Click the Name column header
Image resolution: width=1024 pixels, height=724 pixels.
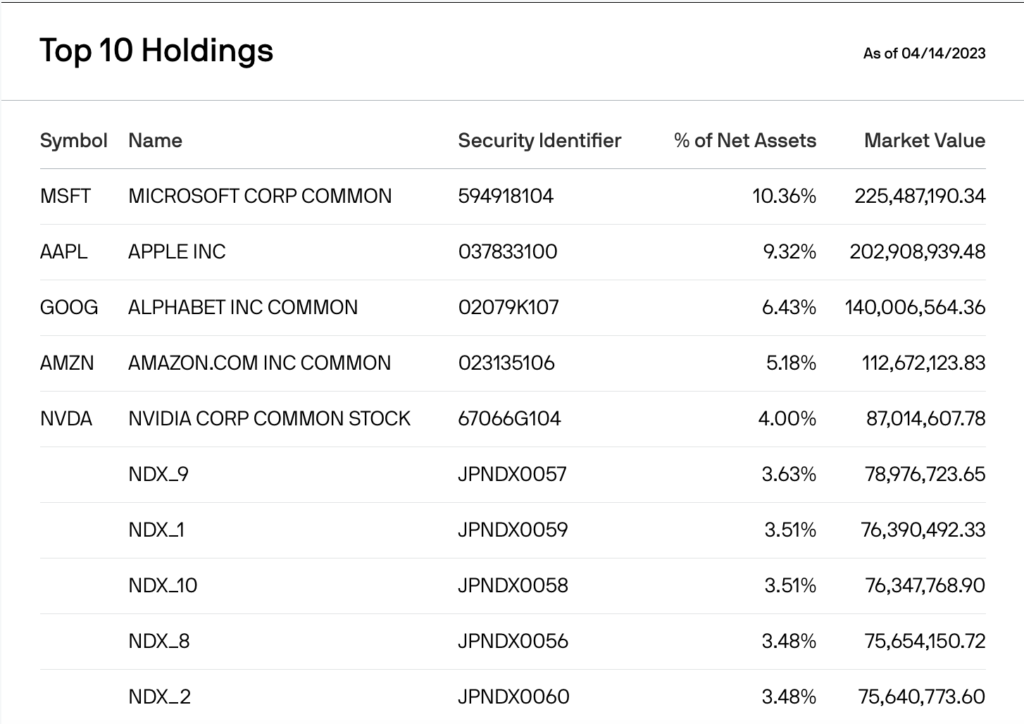pyautogui.click(x=155, y=141)
